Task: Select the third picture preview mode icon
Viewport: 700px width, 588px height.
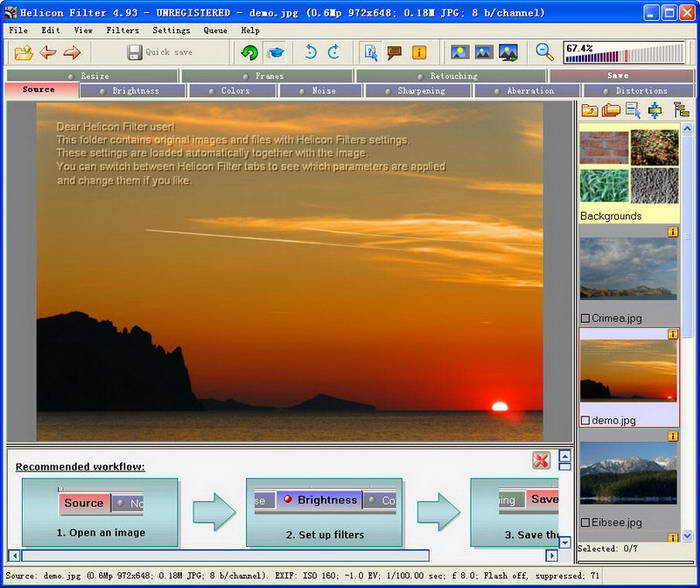Action: pyautogui.click(x=508, y=52)
